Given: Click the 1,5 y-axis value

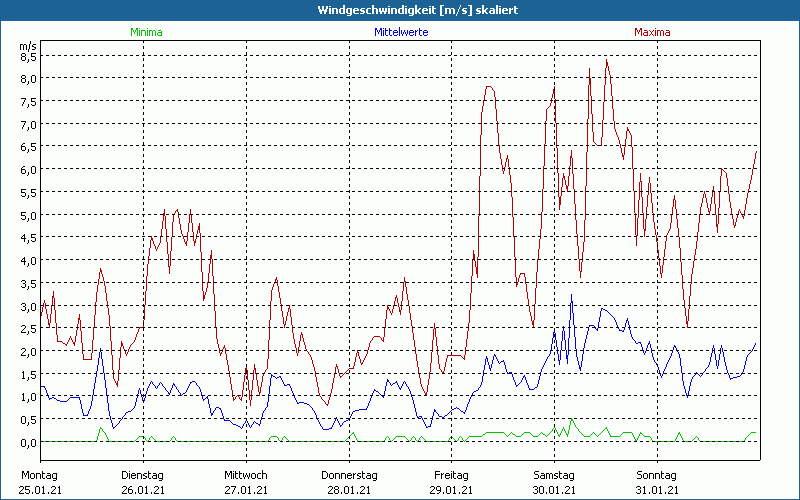Looking at the screenshot, I should (x=29, y=374).
